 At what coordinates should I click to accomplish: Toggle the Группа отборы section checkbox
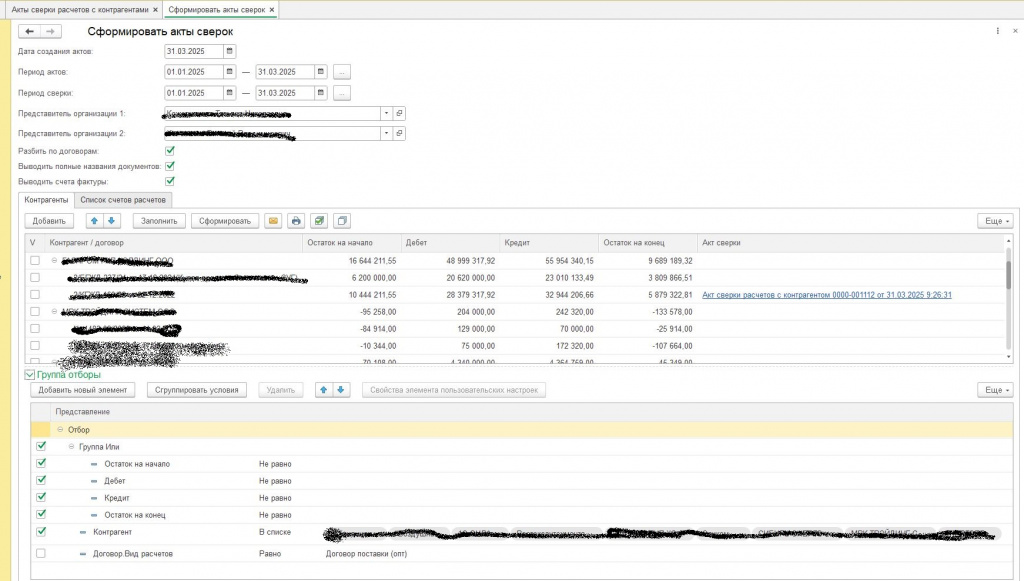click(x=29, y=375)
